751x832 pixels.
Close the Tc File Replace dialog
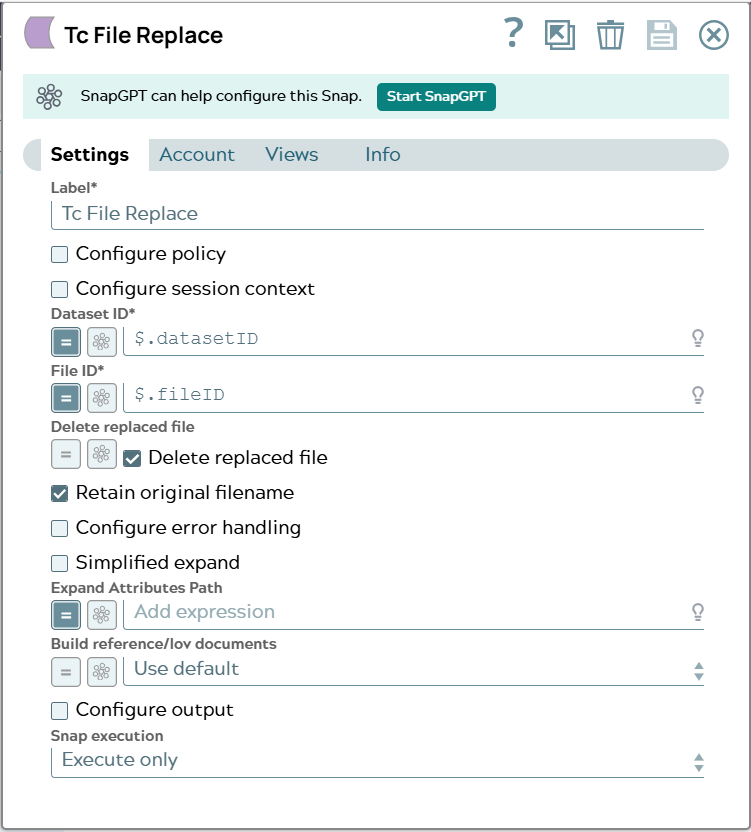(x=713, y=36)
